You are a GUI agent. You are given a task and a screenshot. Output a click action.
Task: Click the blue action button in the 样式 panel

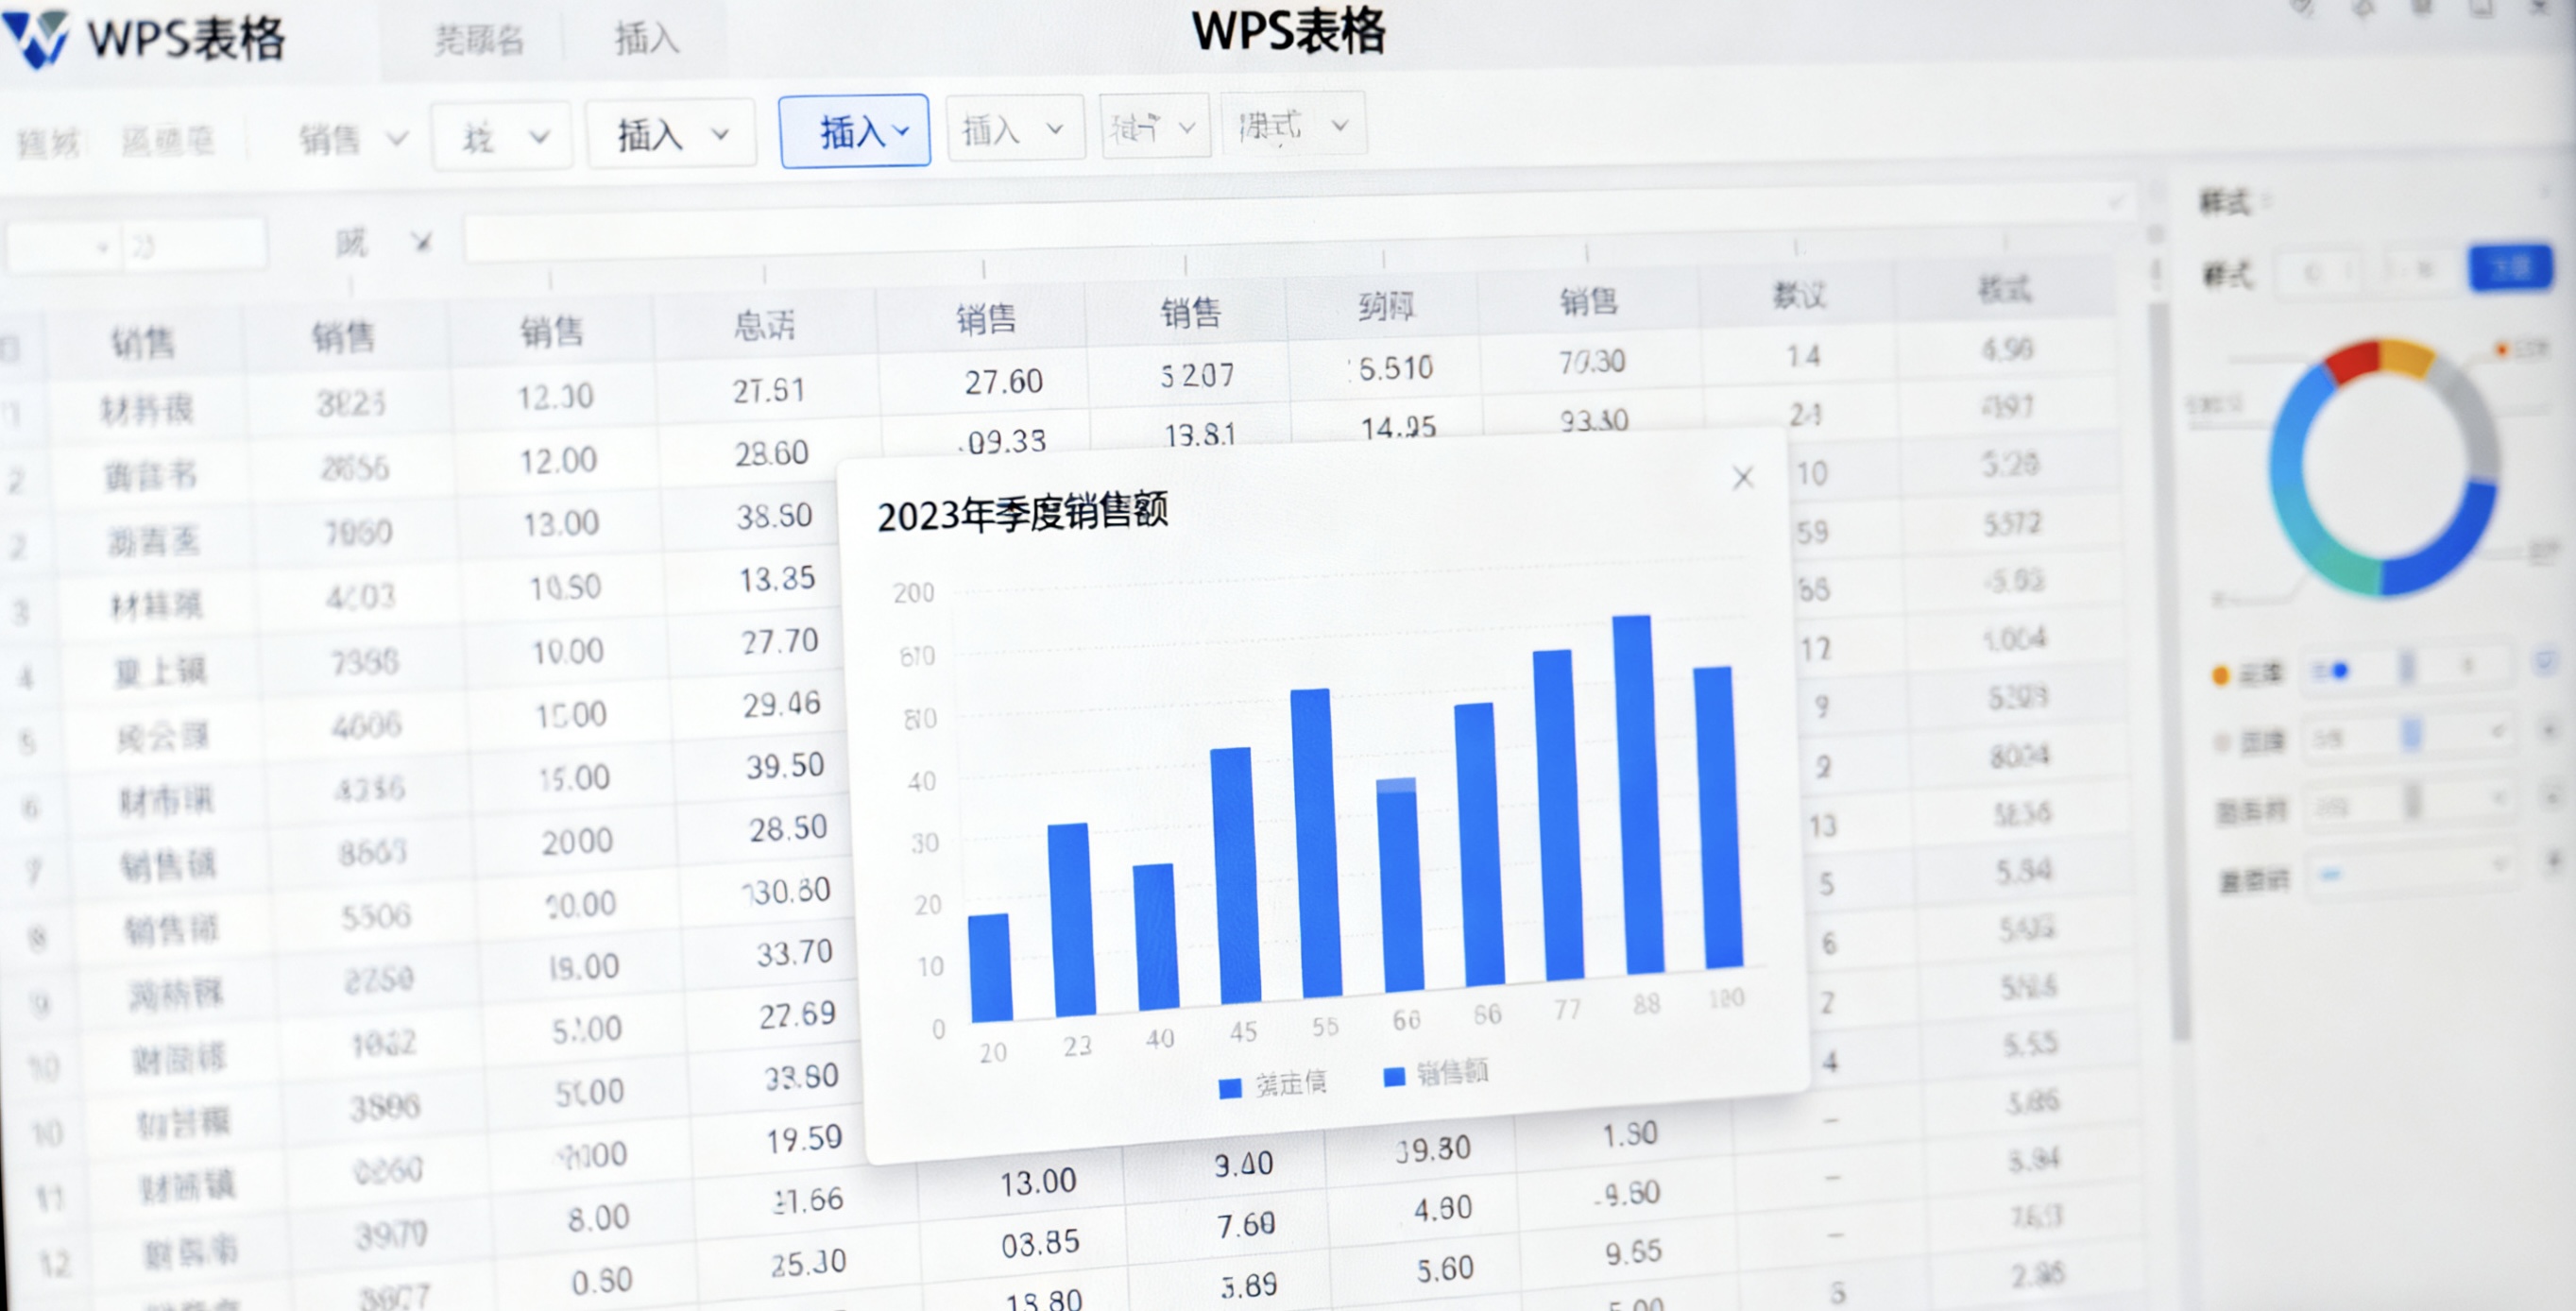[x=2511, y=270]
